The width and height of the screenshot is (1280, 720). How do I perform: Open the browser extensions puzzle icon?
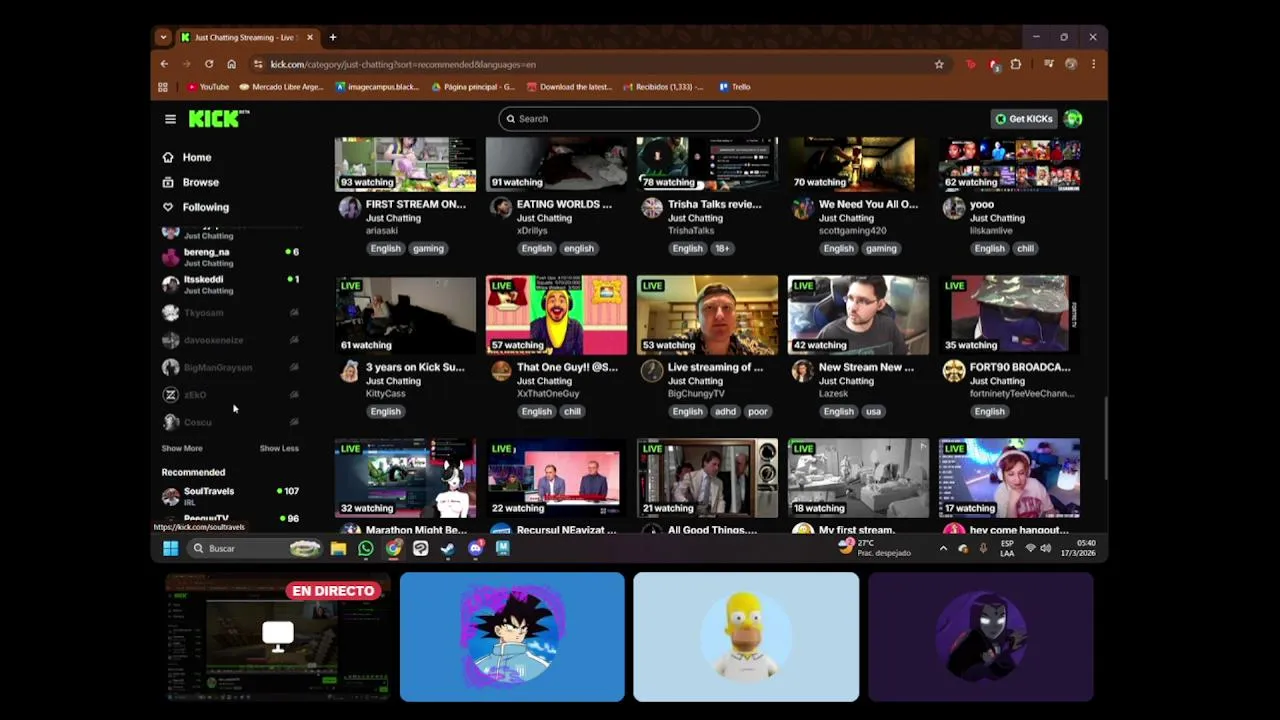tap(1016, 64)
